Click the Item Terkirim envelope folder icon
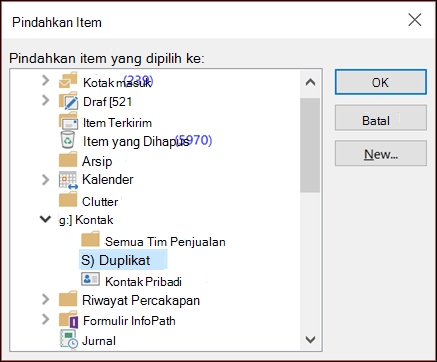 click(x=68, y=121)
